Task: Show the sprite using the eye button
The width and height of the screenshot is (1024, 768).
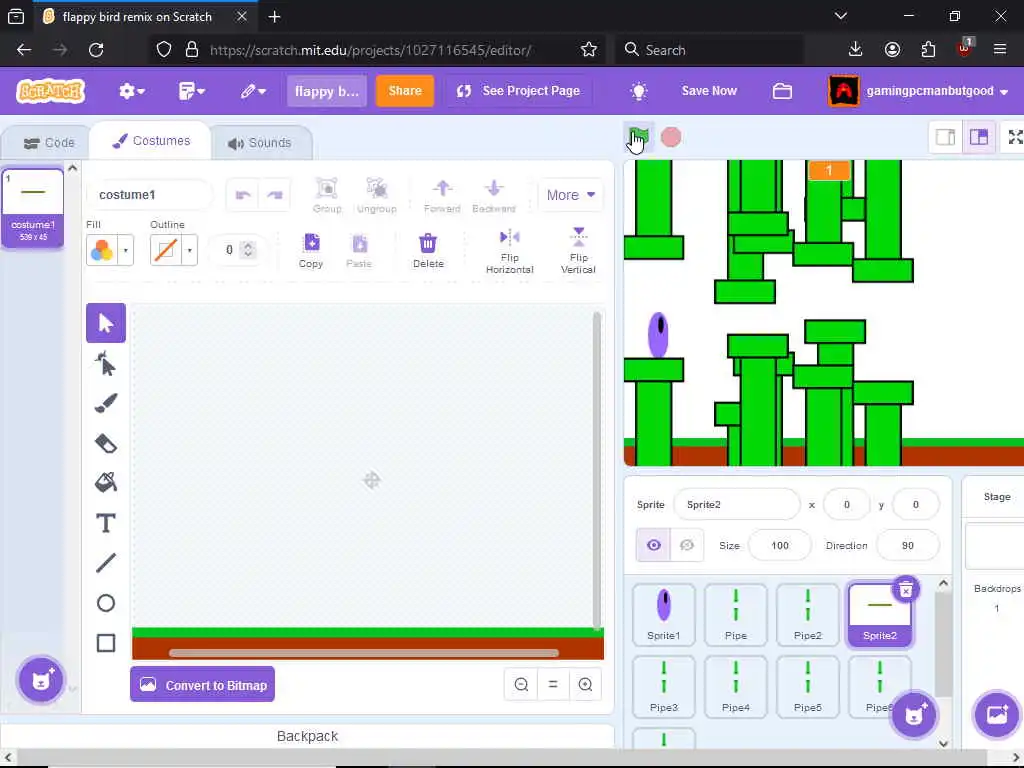Action: (x=654, y=545)
